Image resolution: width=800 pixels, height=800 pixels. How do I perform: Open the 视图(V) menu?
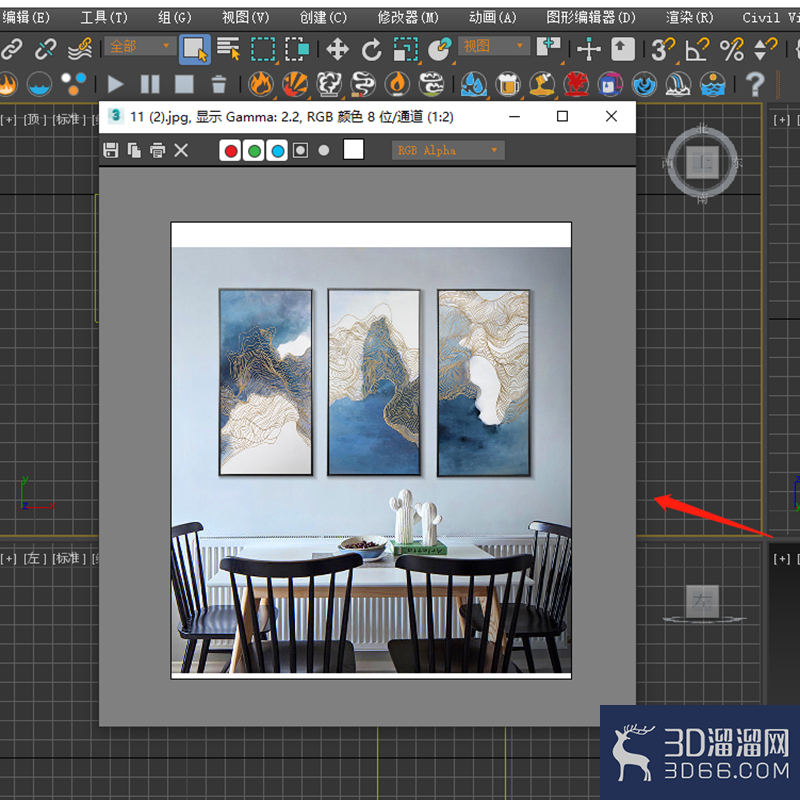pos(245,18)
